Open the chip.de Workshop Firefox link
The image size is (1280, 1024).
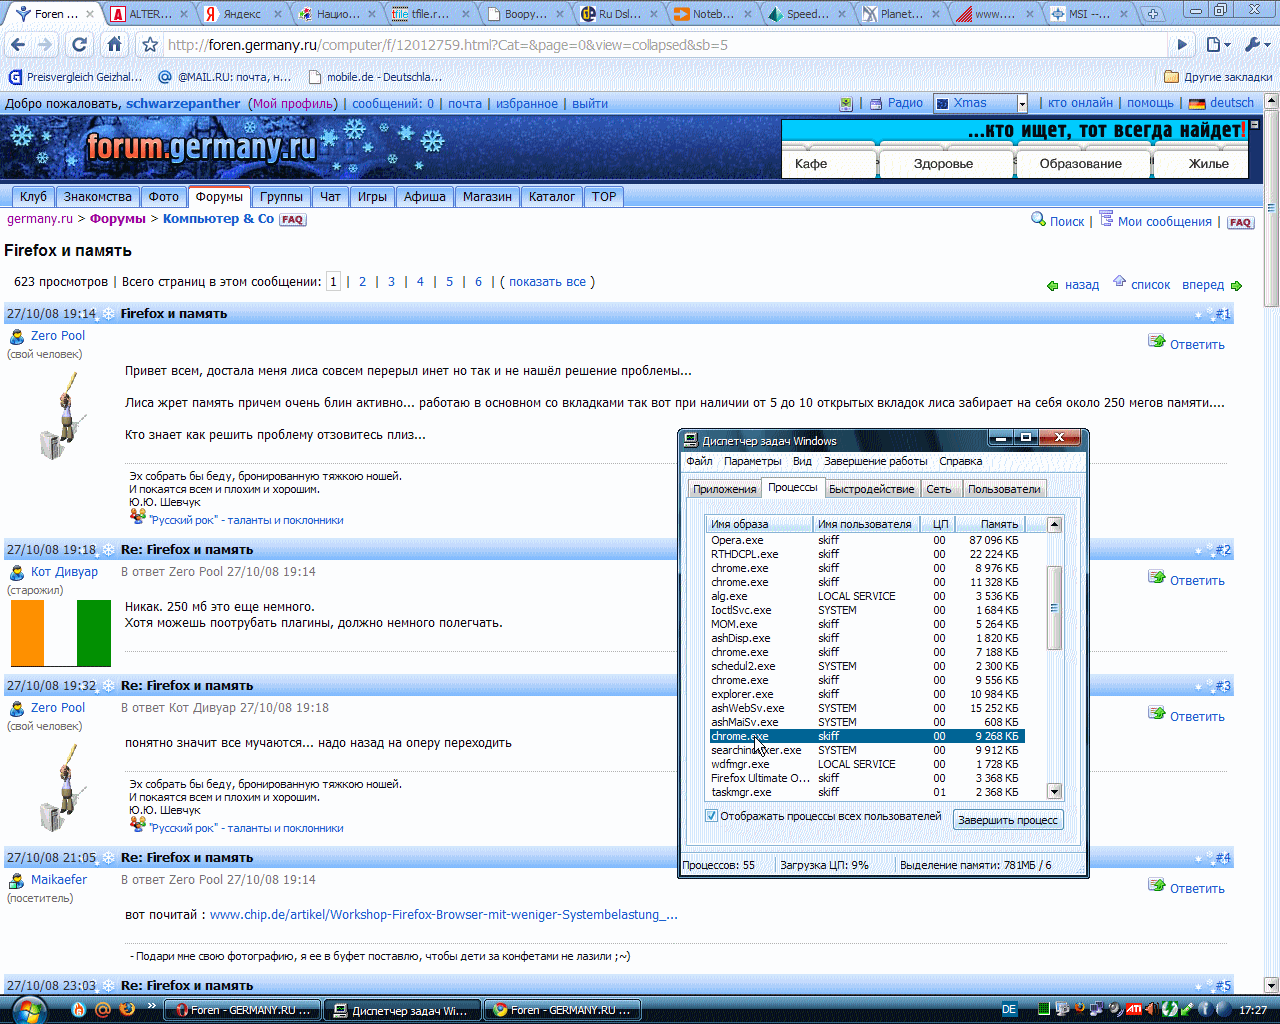443,914
